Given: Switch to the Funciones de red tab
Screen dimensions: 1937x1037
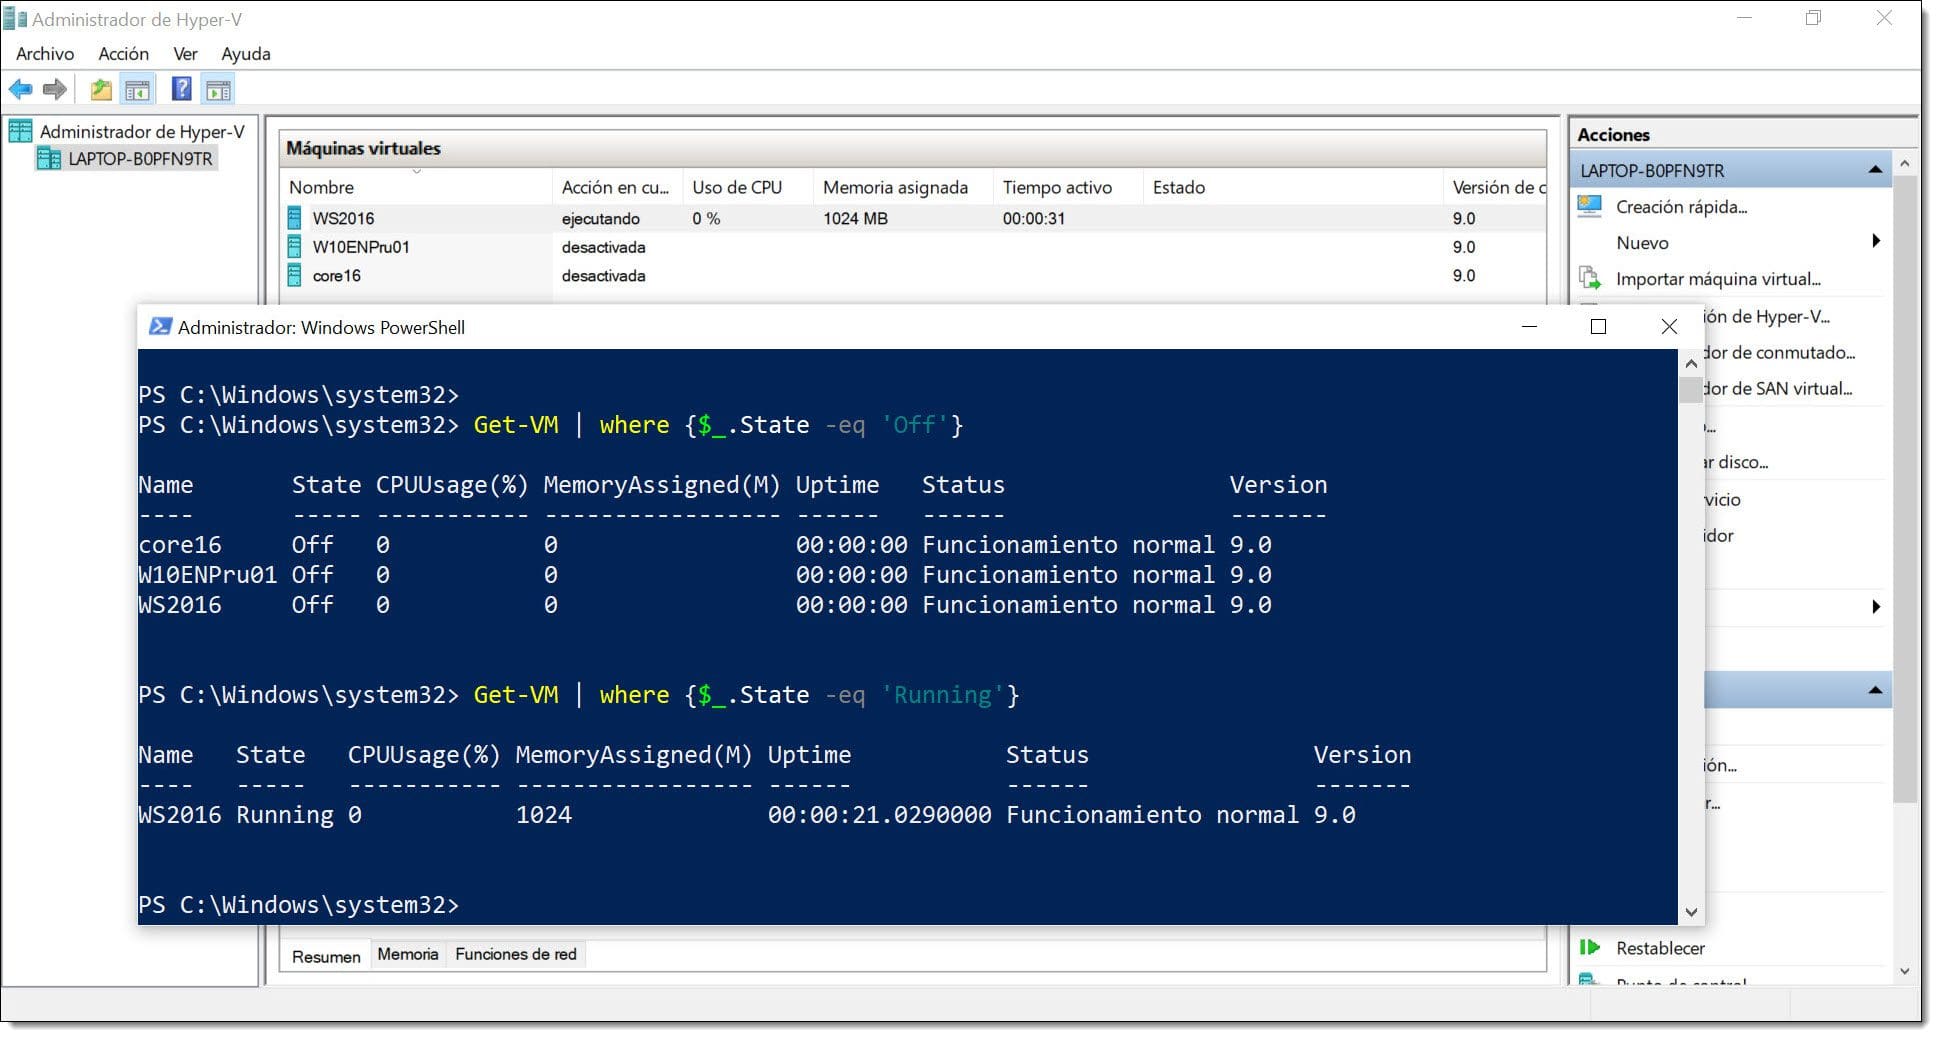Looking at the screenshot, I should tap(516, 954).
